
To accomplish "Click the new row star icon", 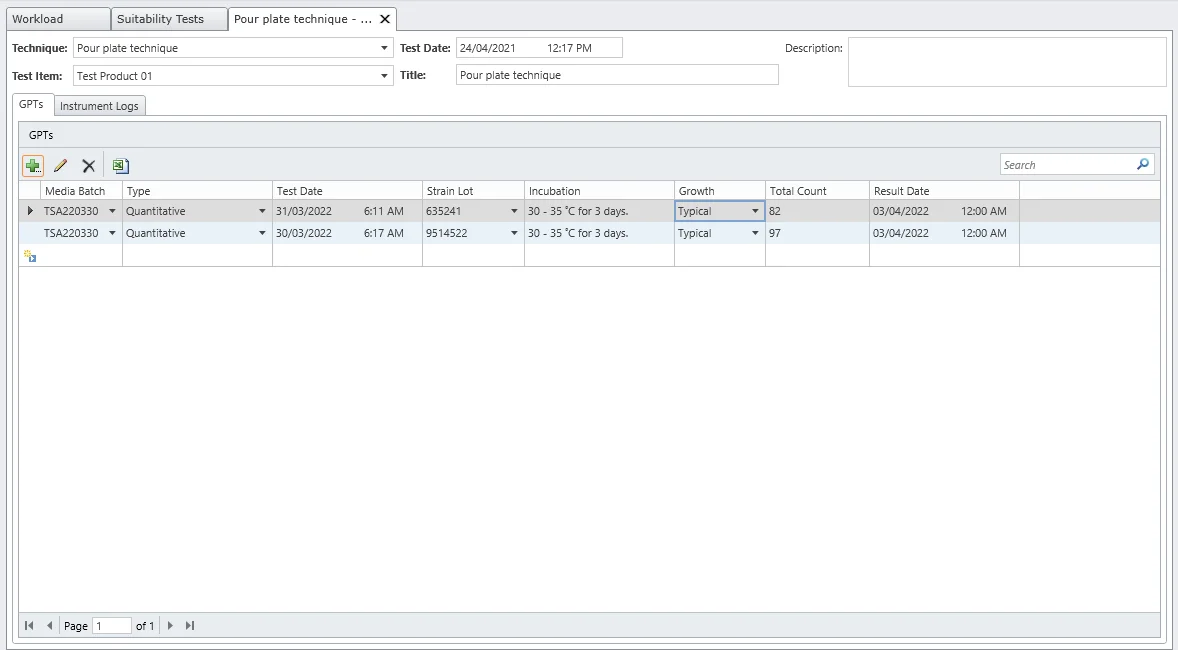I will [30, 256].
